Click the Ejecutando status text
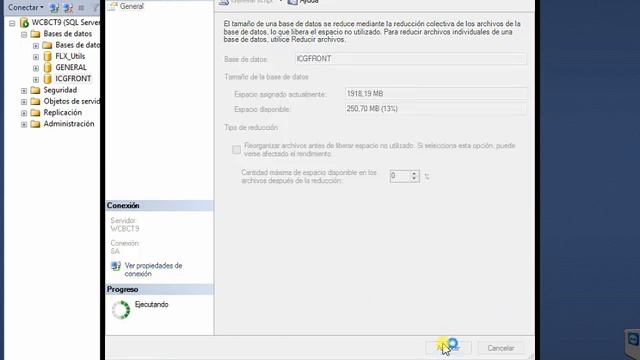The image size is (640, 360). coord(151,304)
